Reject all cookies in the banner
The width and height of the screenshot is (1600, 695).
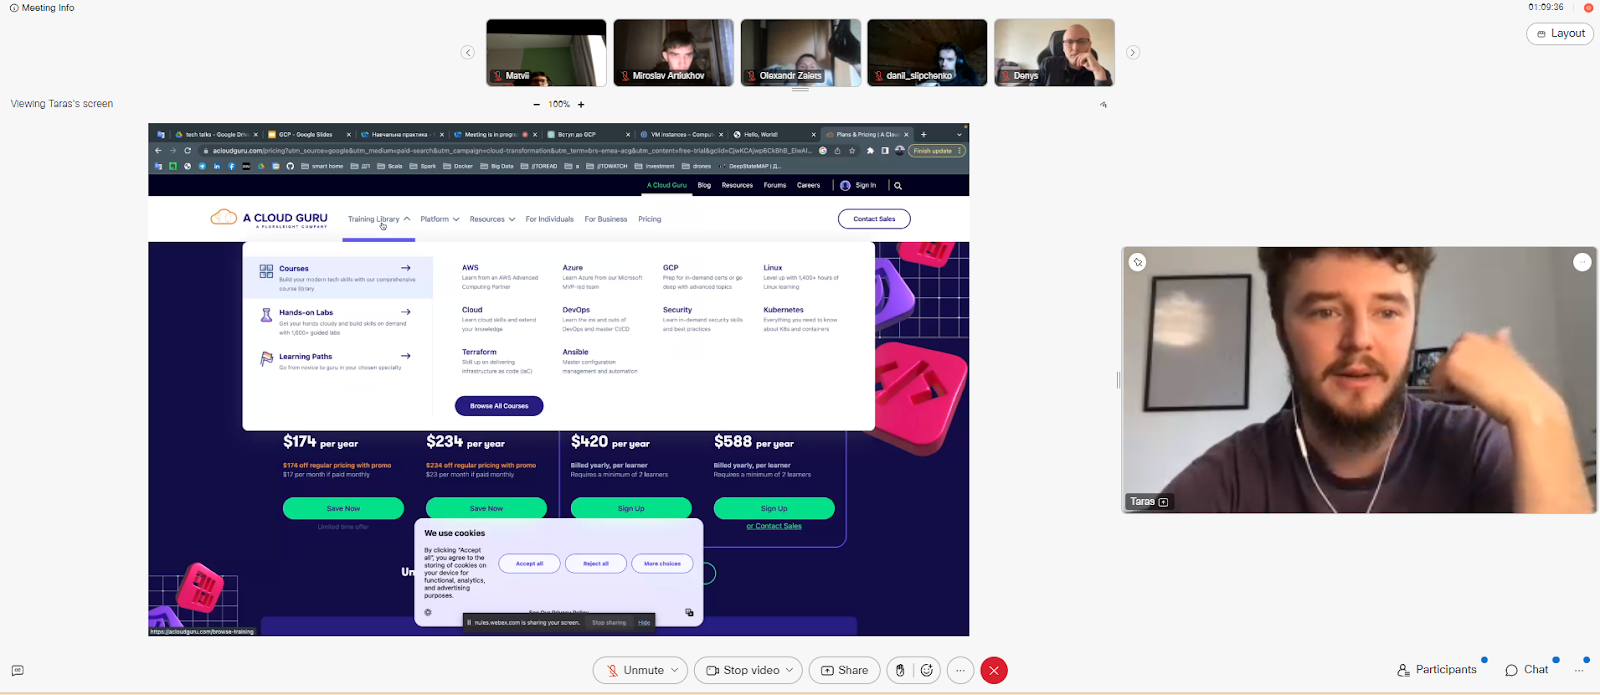596,564
